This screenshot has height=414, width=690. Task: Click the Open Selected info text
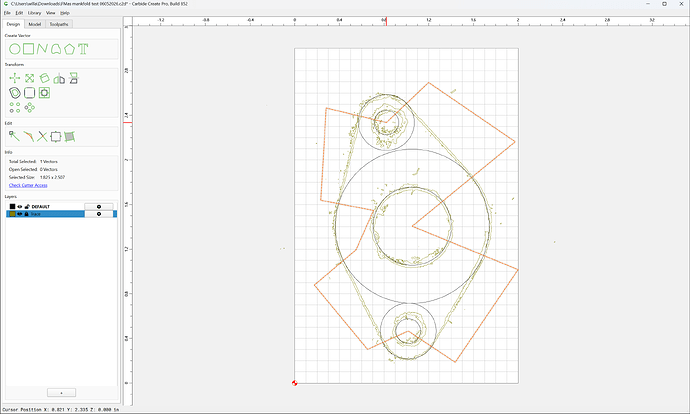pyautogui.click(x=33, y=169)
